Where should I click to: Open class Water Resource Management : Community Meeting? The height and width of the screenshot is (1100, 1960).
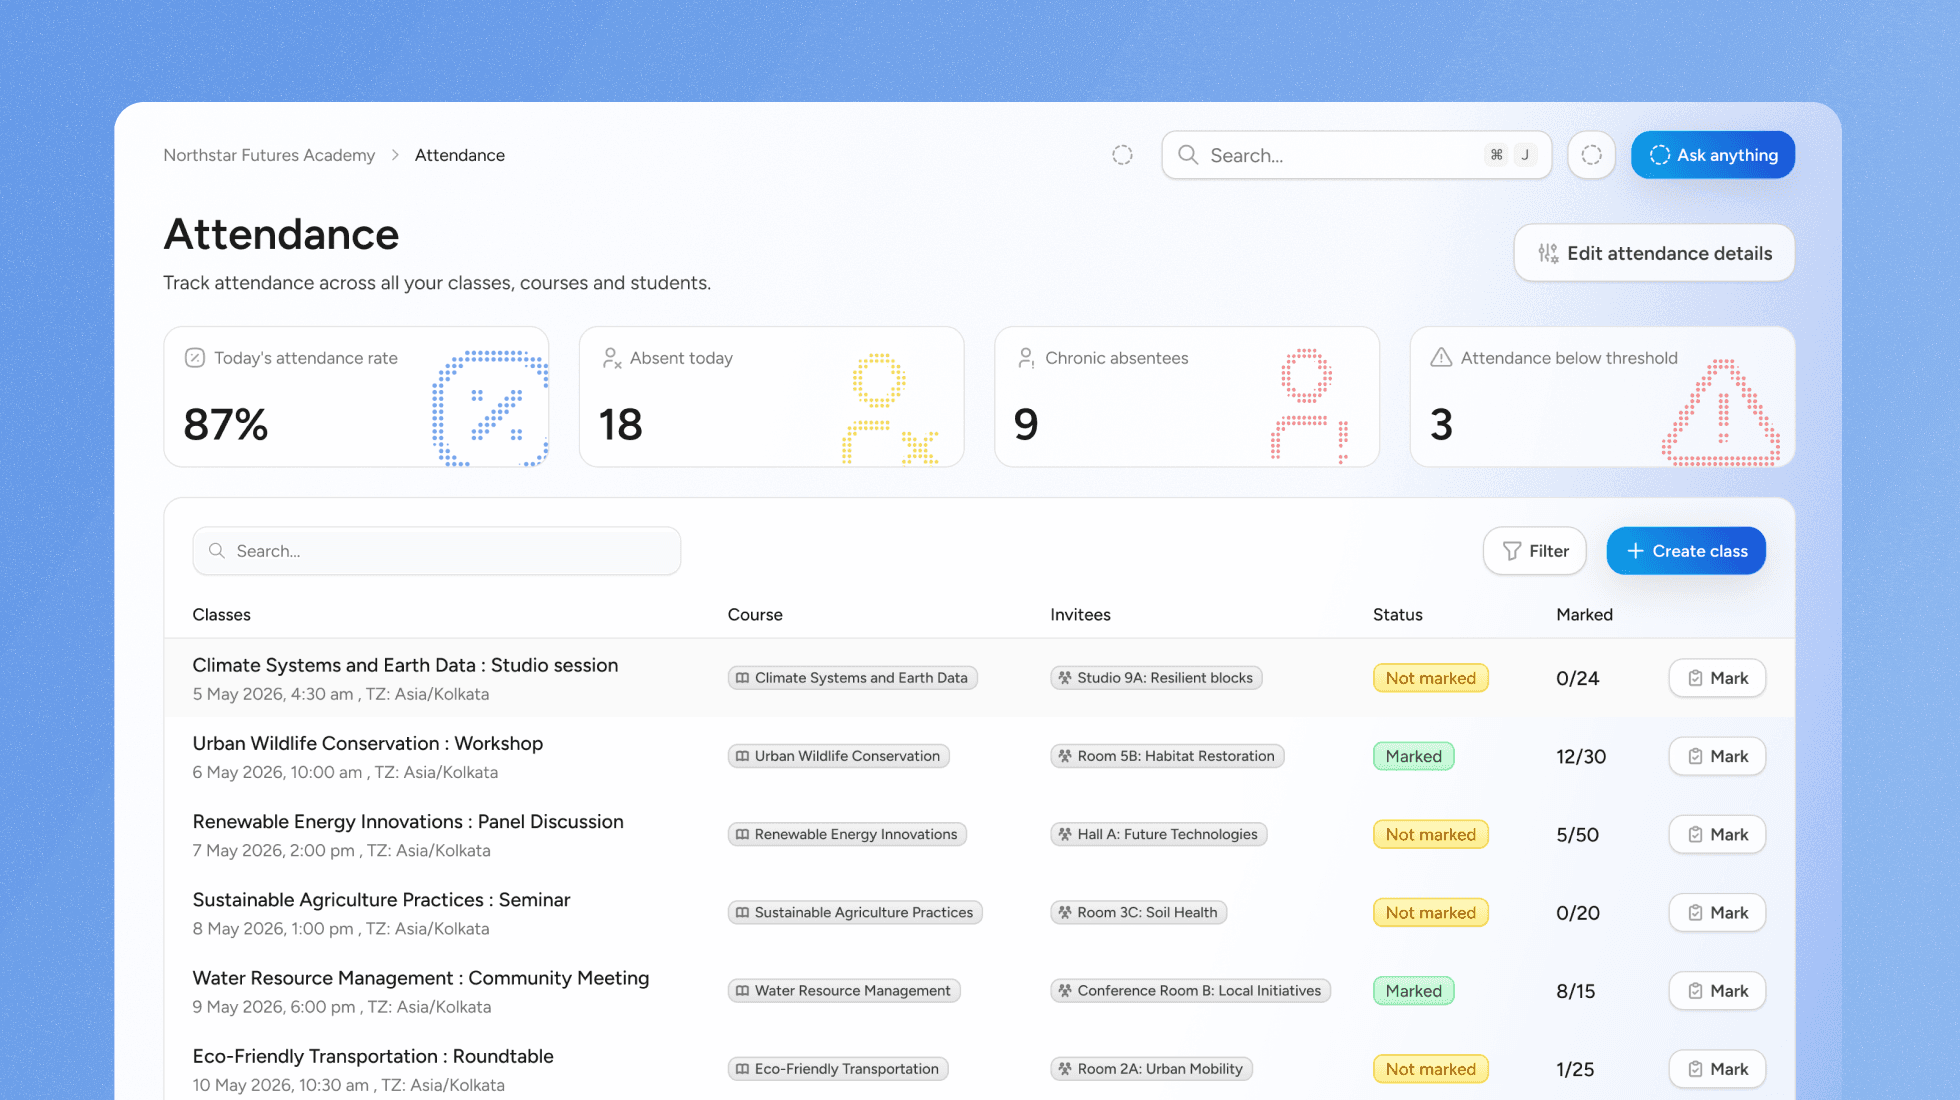(421, 978)
